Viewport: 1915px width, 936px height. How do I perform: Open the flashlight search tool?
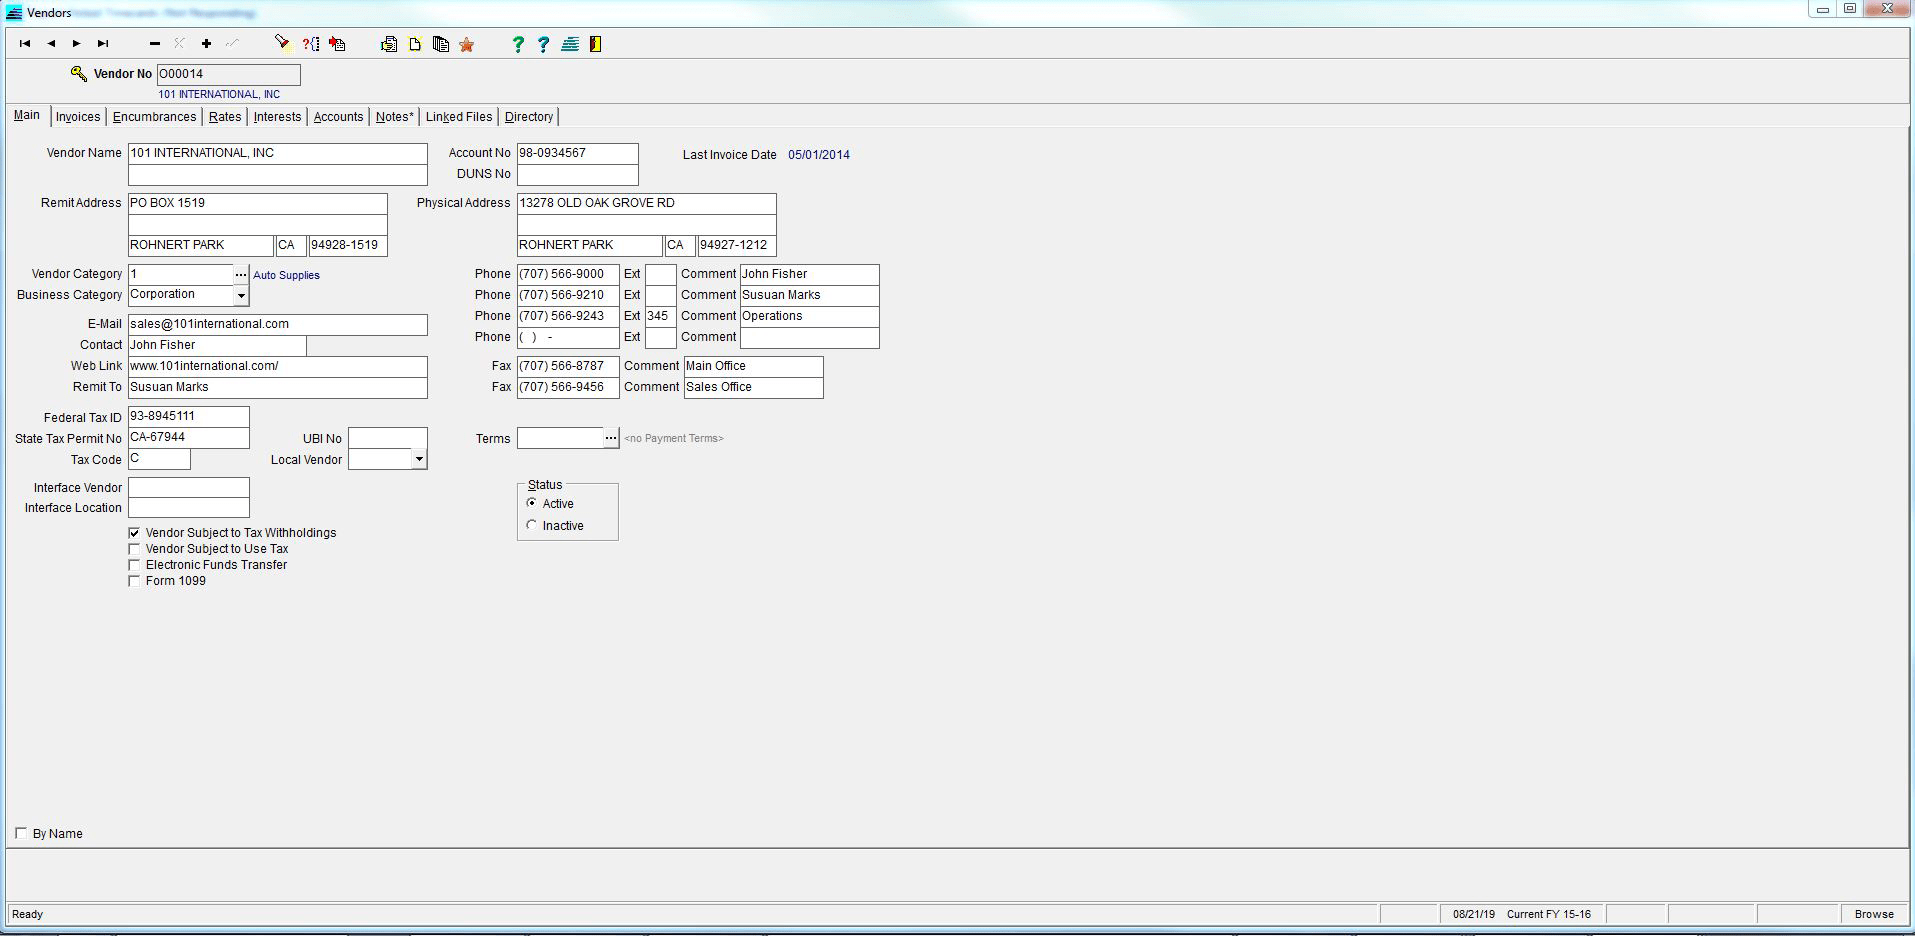click(x=283, y=44)
